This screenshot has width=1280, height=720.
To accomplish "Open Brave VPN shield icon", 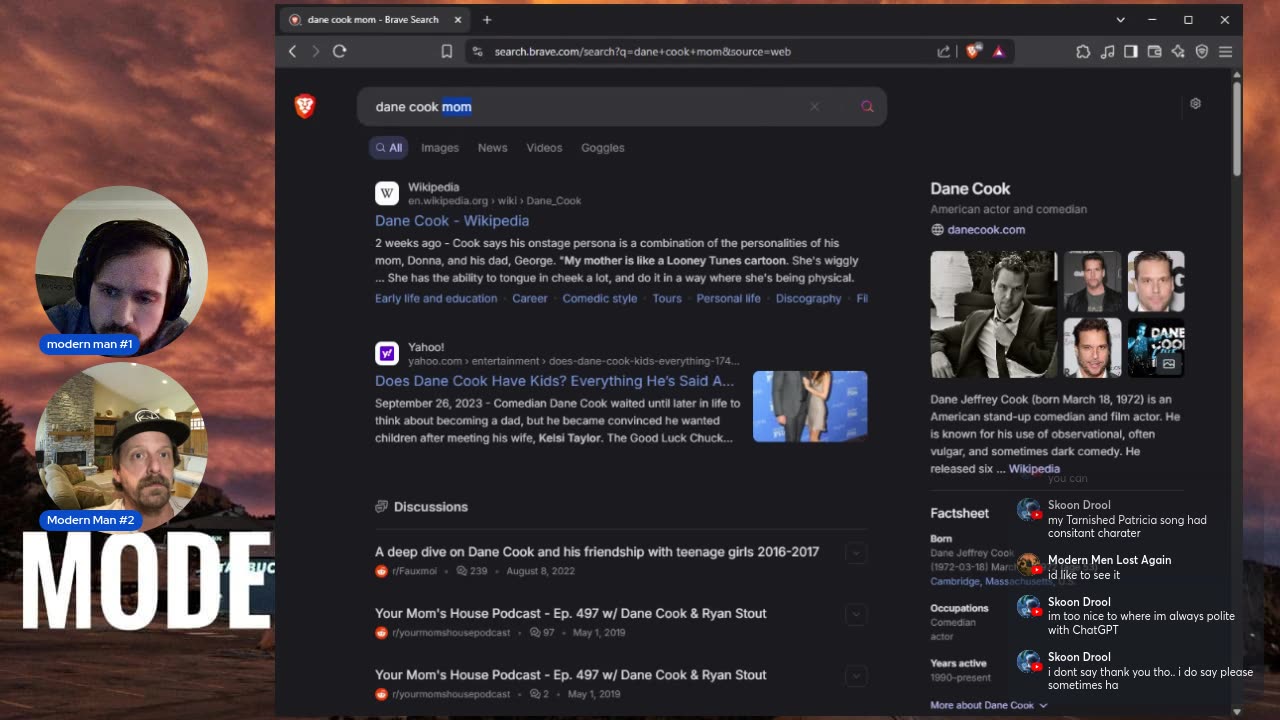I will tap(1202, 51).
